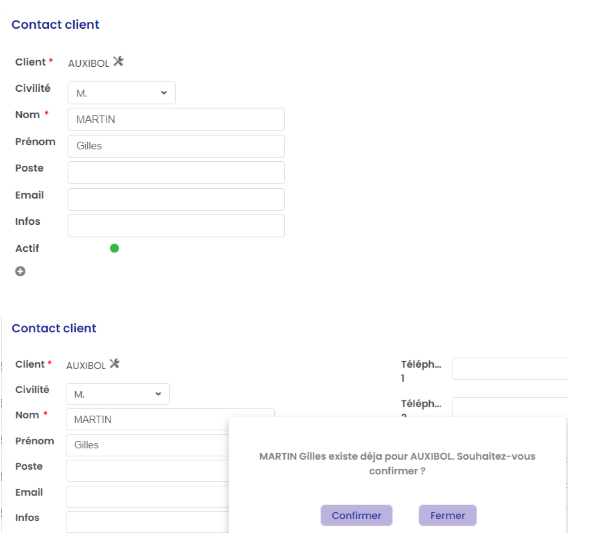Click the tools icon beside AUXIBOL in lower form
This screenshot has width=609, height=553.
click(114, 364)
